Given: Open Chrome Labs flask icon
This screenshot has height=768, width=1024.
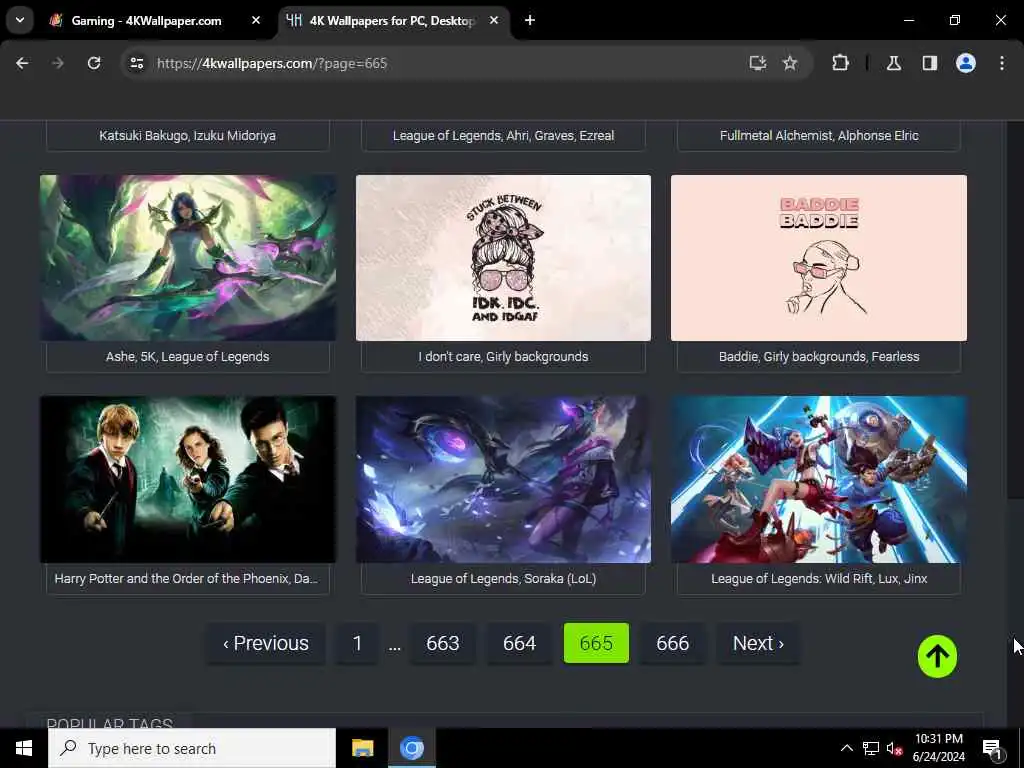Looking at the screenshot, I should point(894,63).
